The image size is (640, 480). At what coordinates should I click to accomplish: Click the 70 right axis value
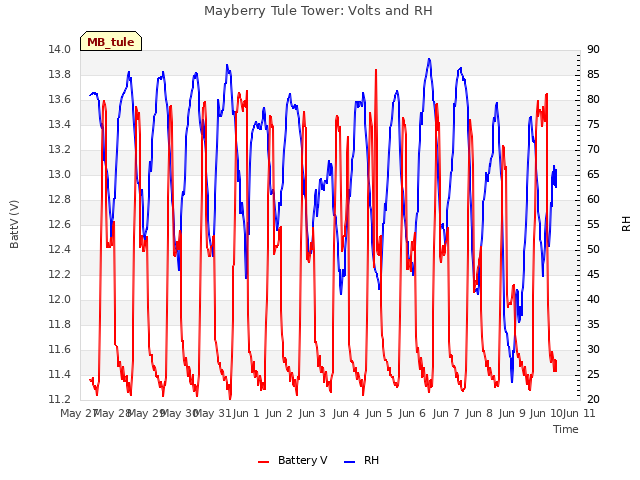point(593,150)
